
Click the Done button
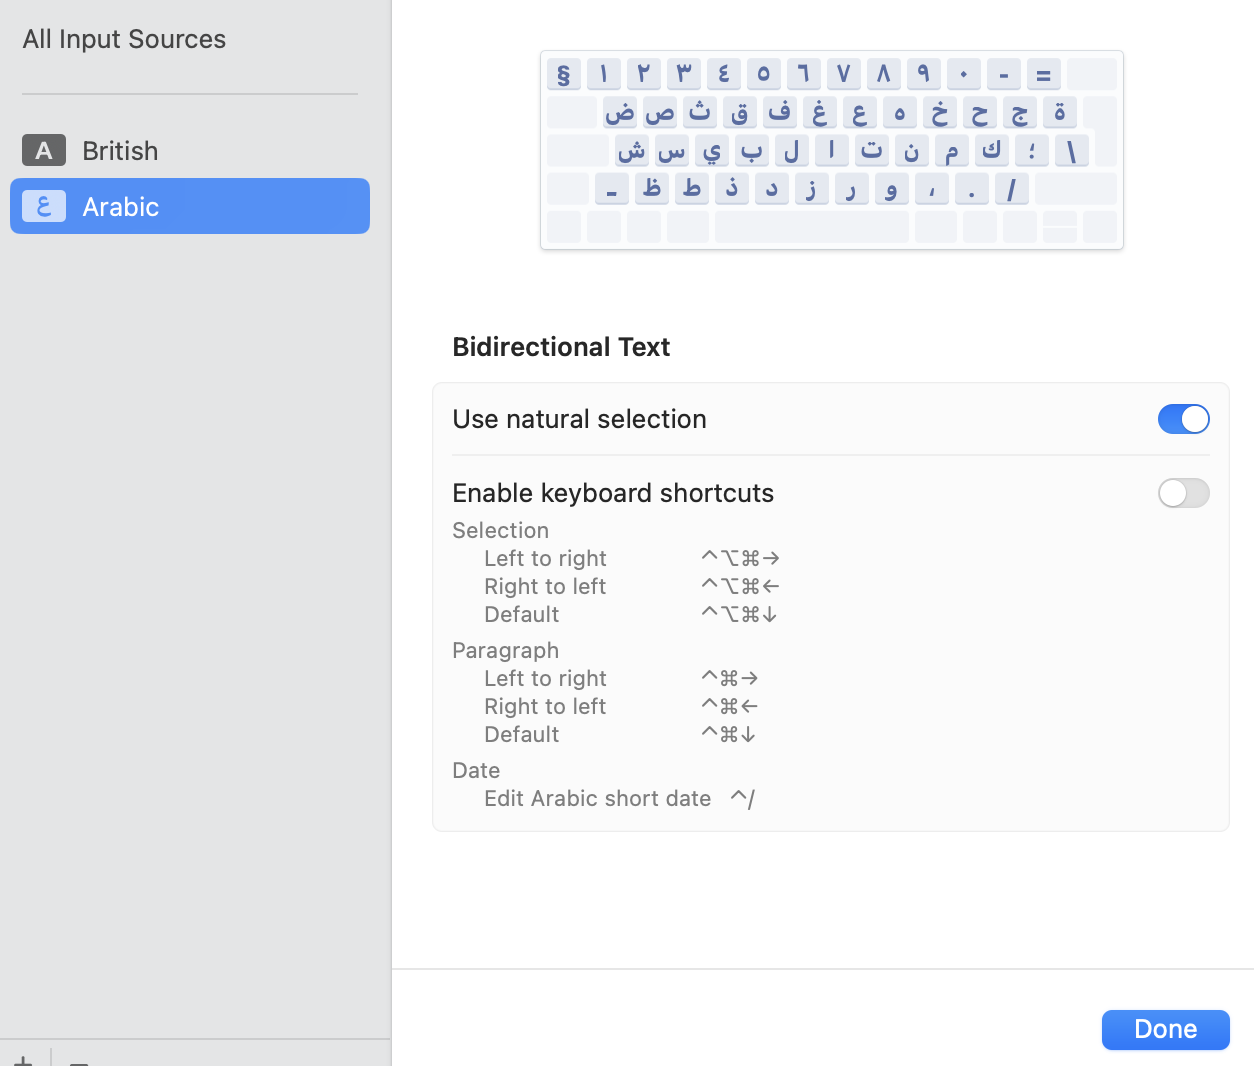[x=1165, y=1029]
